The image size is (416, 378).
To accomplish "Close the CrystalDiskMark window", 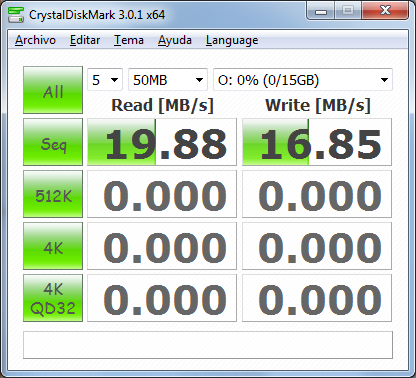I will 385,11.
